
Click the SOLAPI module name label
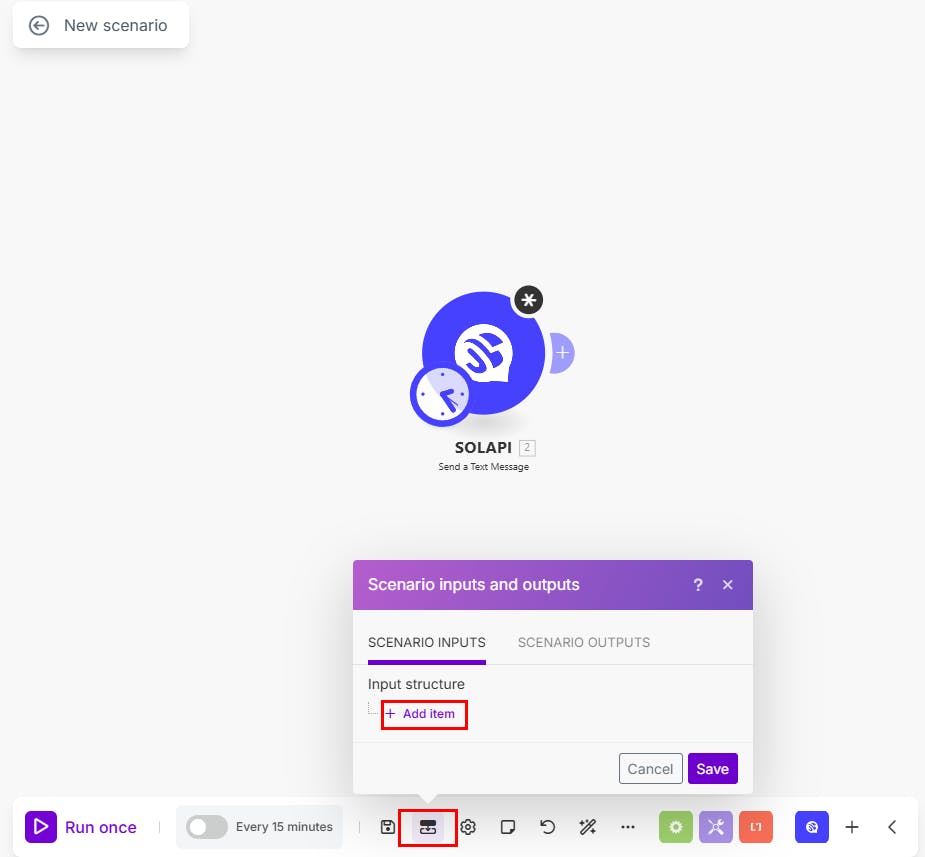483,448
